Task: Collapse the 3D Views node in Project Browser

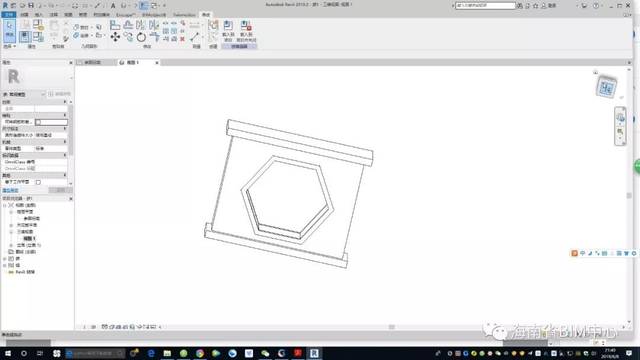Action: tap(11, 232)
